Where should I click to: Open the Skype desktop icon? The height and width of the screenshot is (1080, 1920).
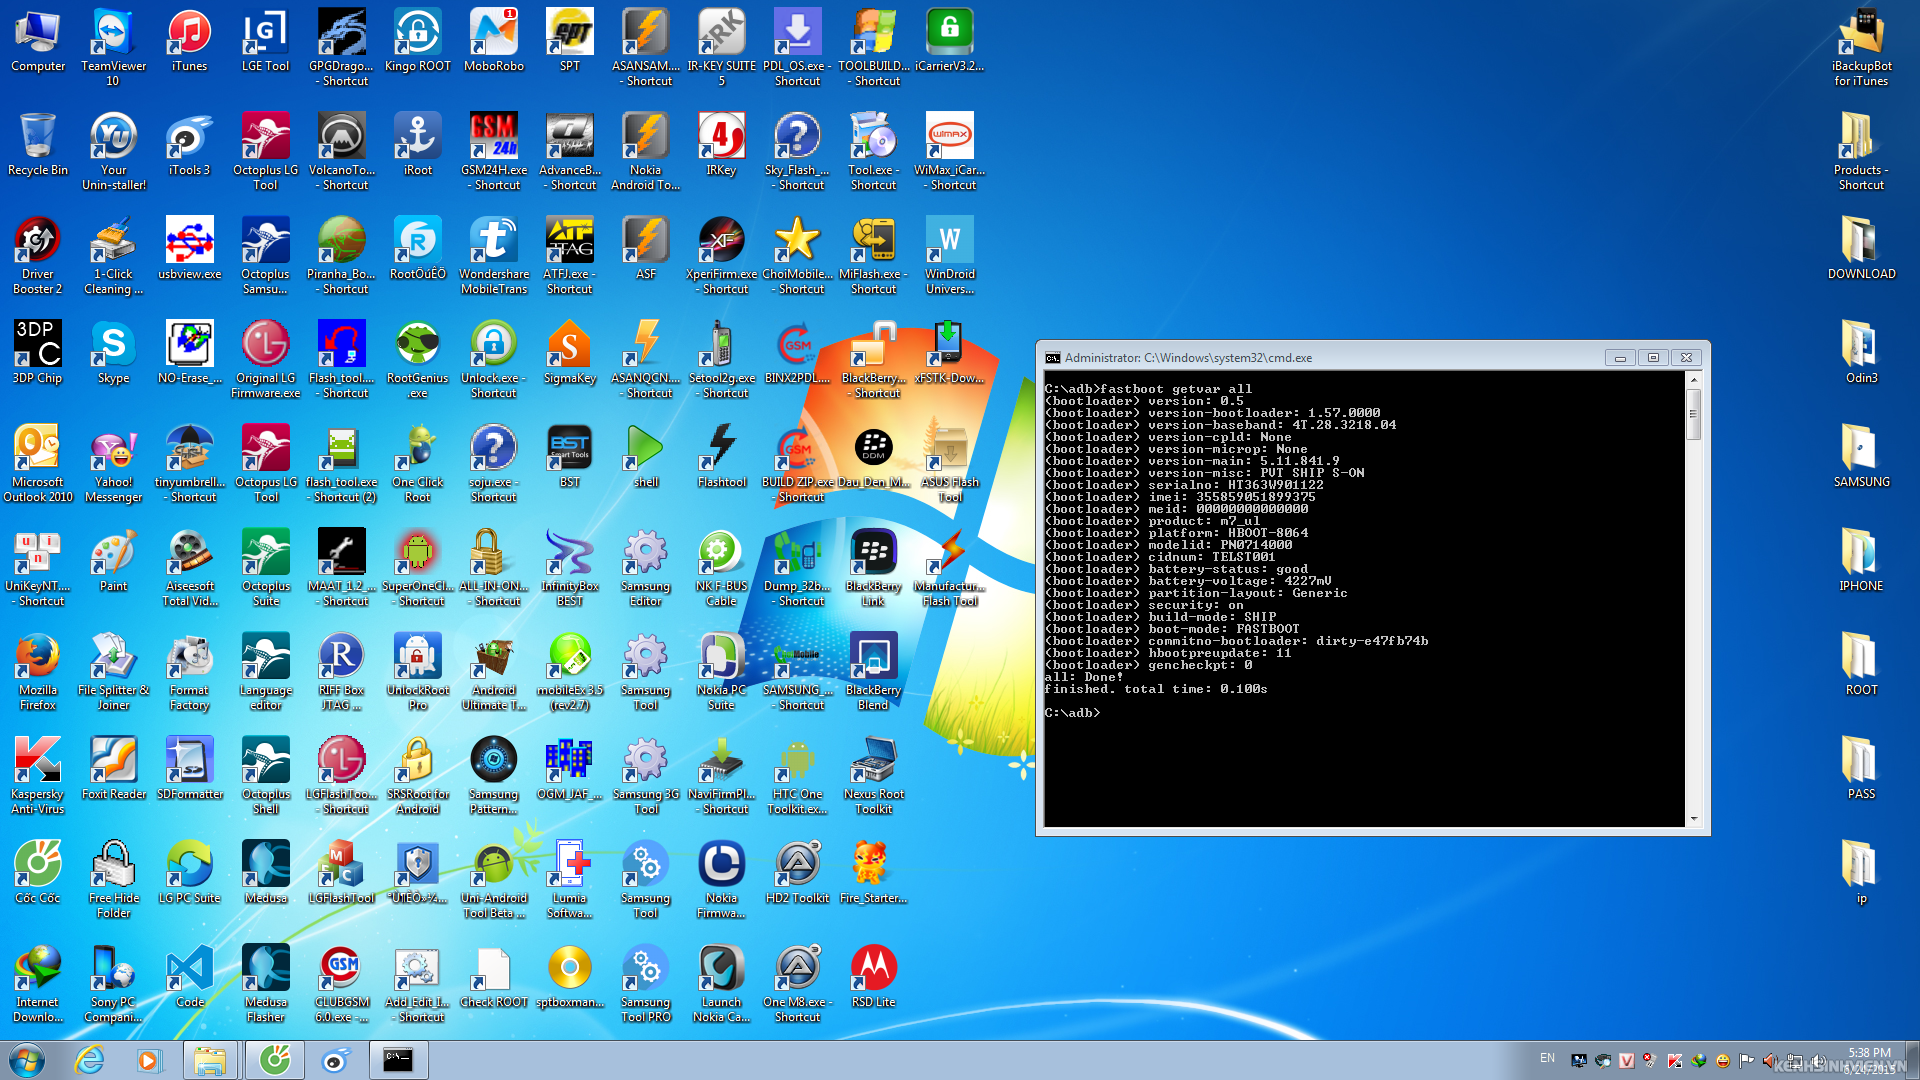click(113, 352)
